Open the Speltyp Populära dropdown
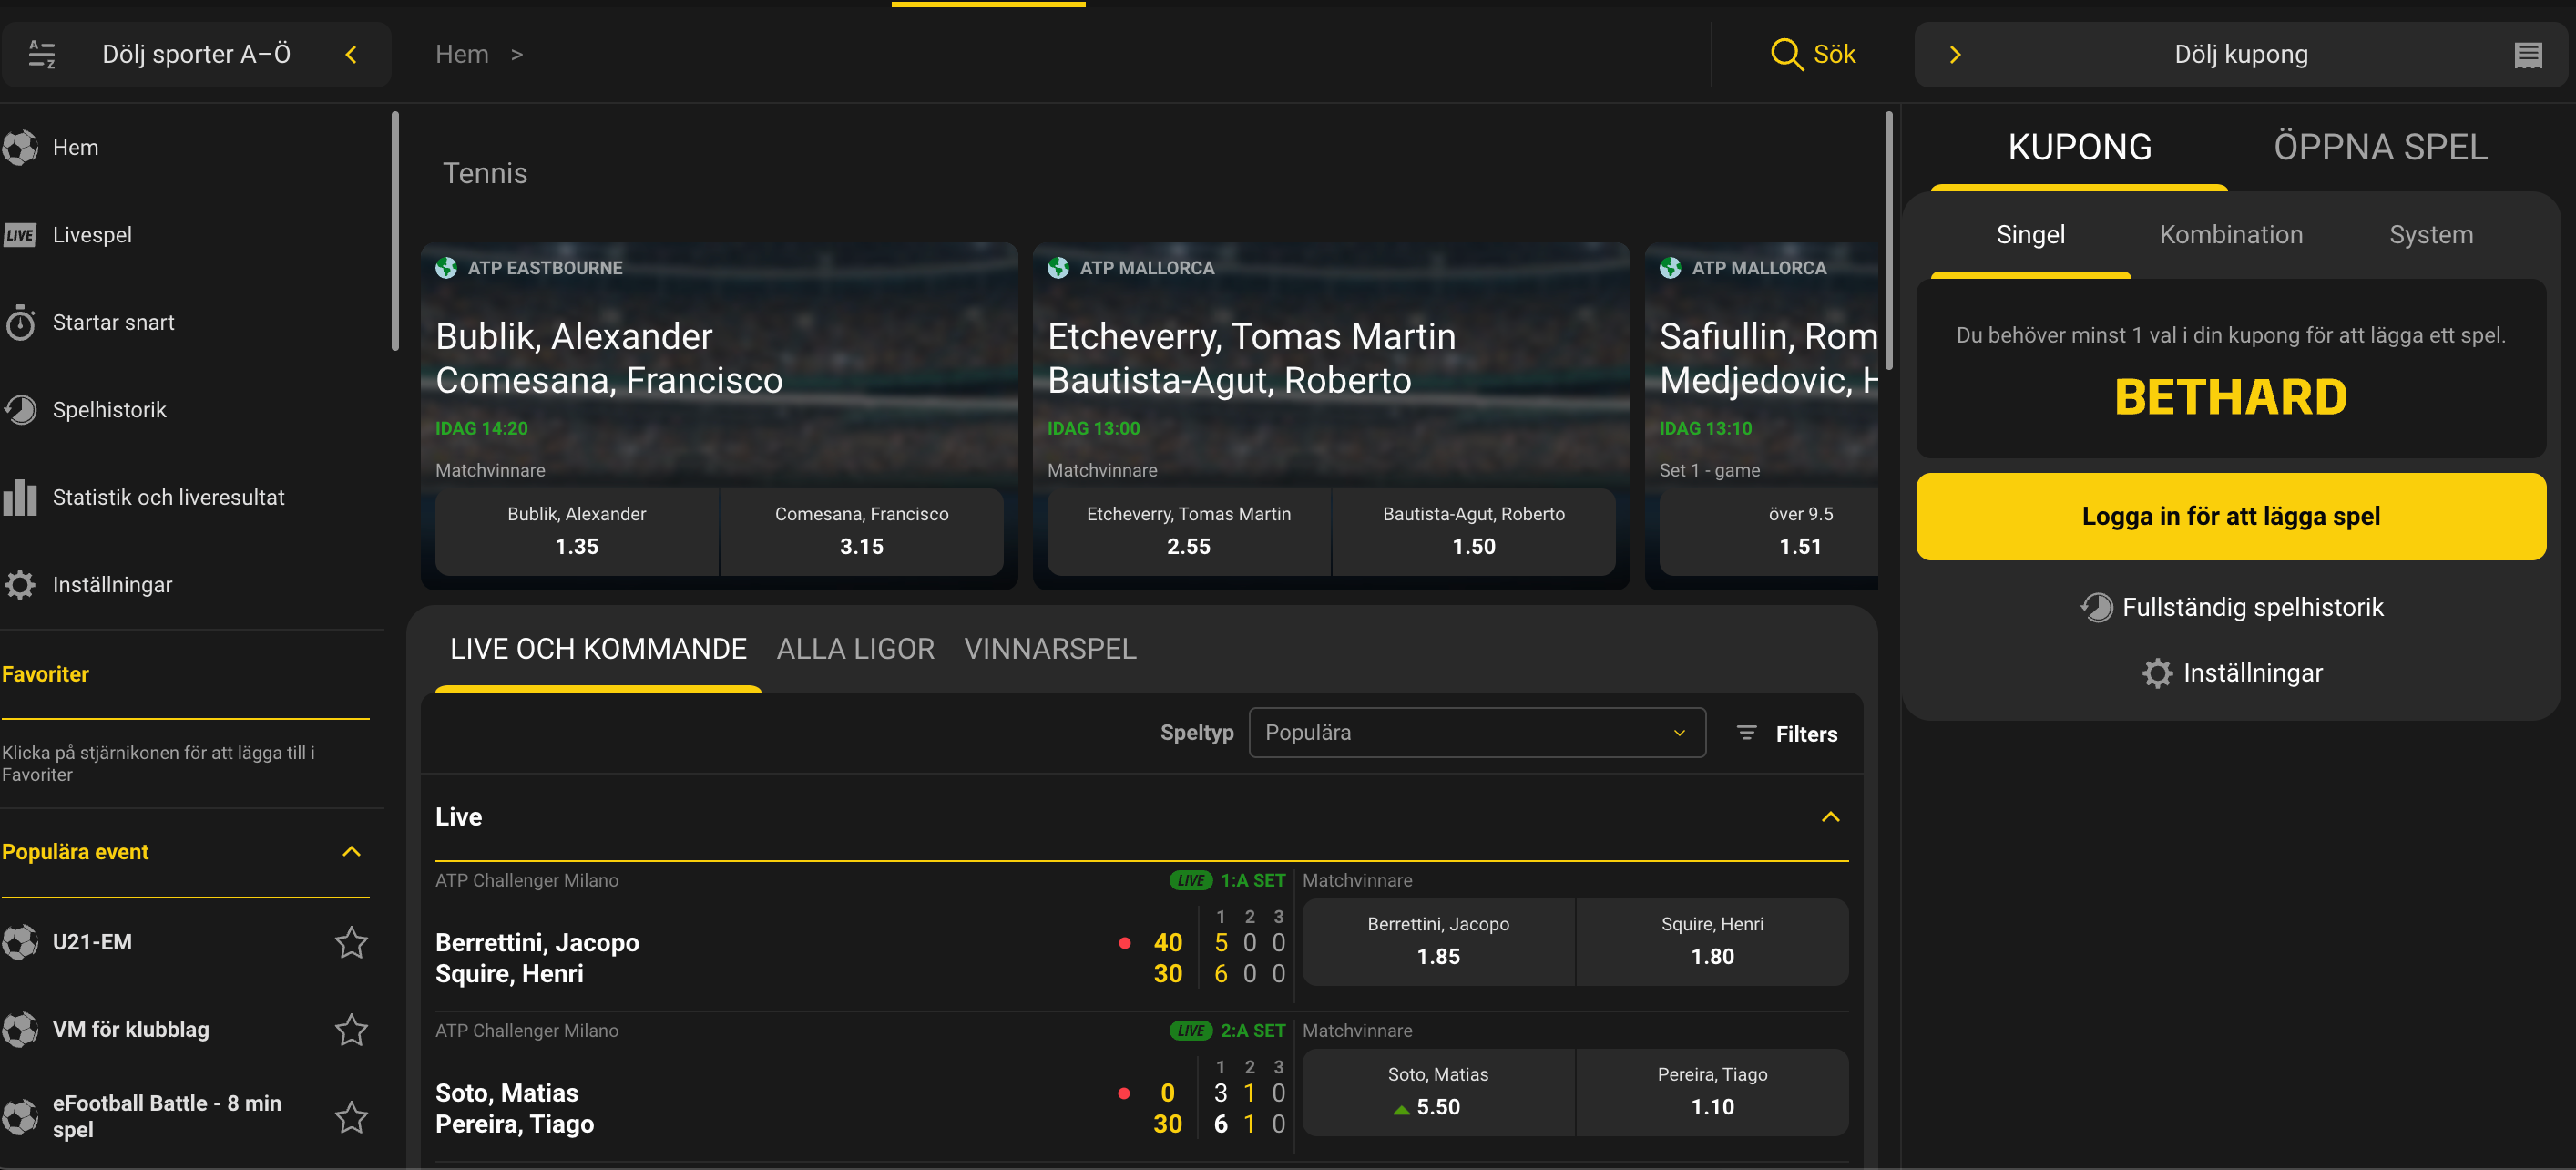 pos(1477,733)
